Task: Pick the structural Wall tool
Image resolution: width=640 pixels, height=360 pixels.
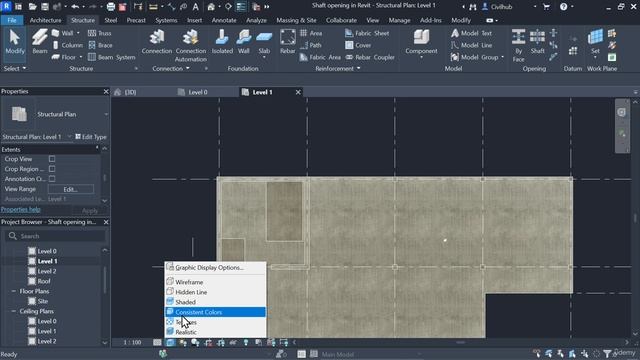Action: 63,33
